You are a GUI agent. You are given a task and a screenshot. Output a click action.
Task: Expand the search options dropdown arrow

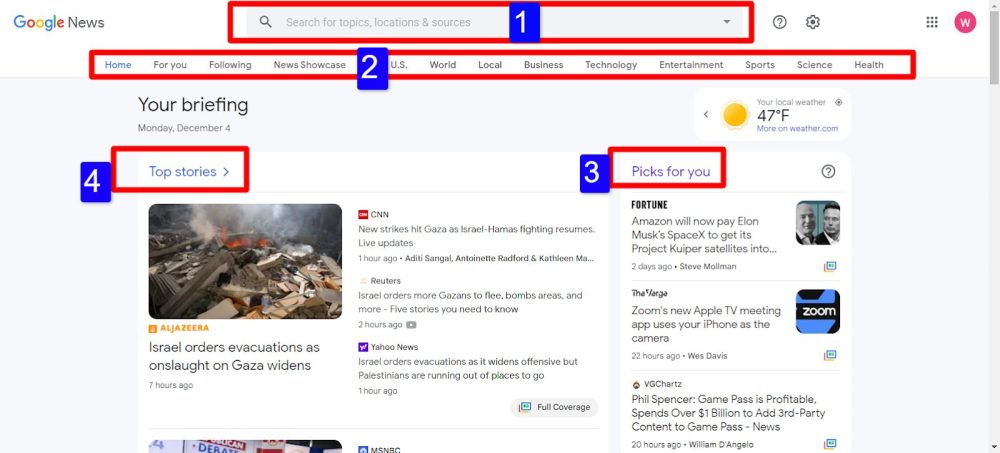coord(726,22)
